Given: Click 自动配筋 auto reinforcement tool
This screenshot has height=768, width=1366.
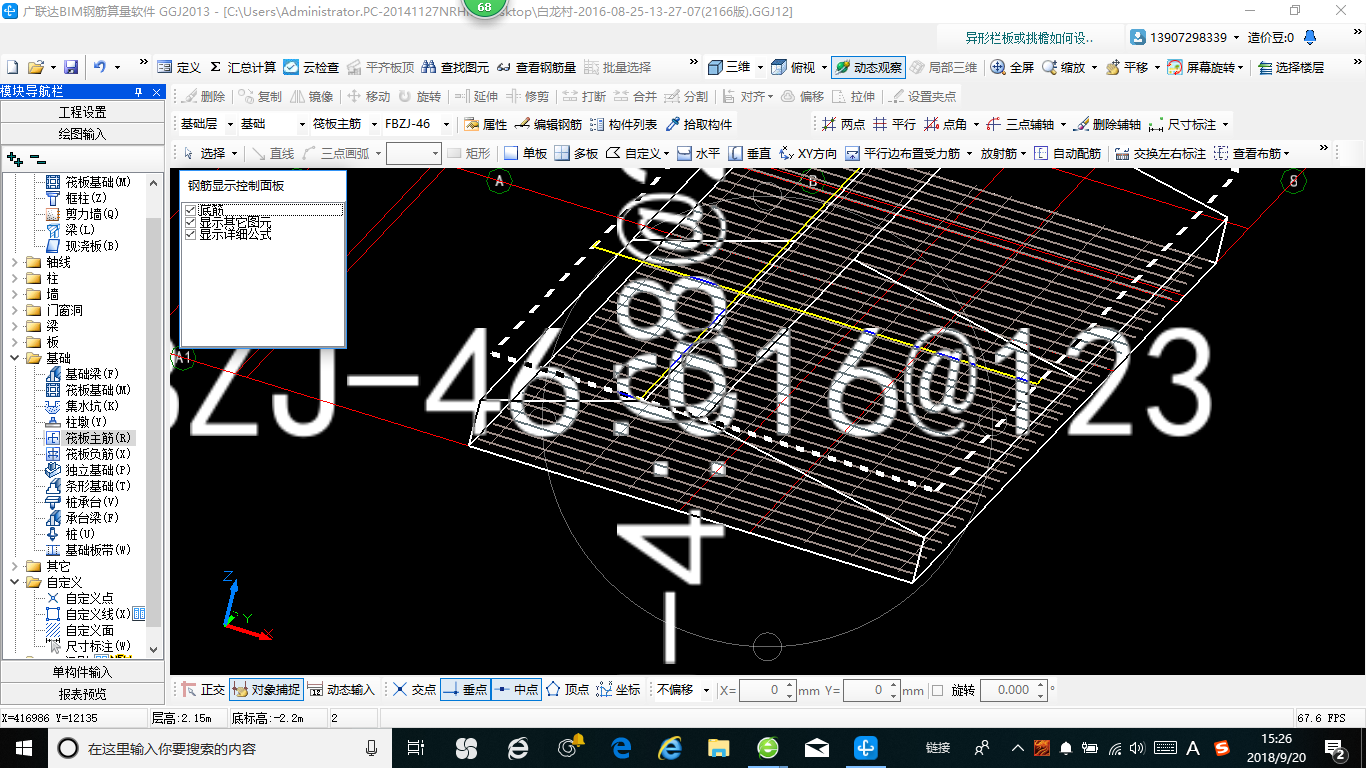Looking at the screenshot, I should pos(1067,153).
